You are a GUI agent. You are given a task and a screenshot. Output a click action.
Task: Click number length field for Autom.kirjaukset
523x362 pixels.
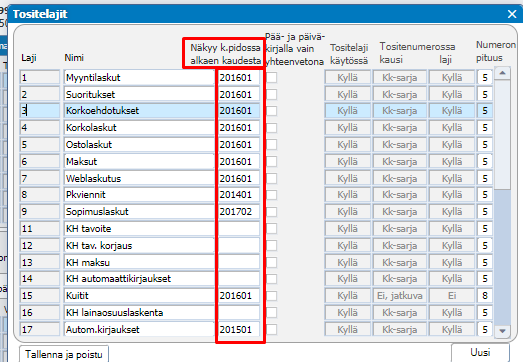point(485,330)
